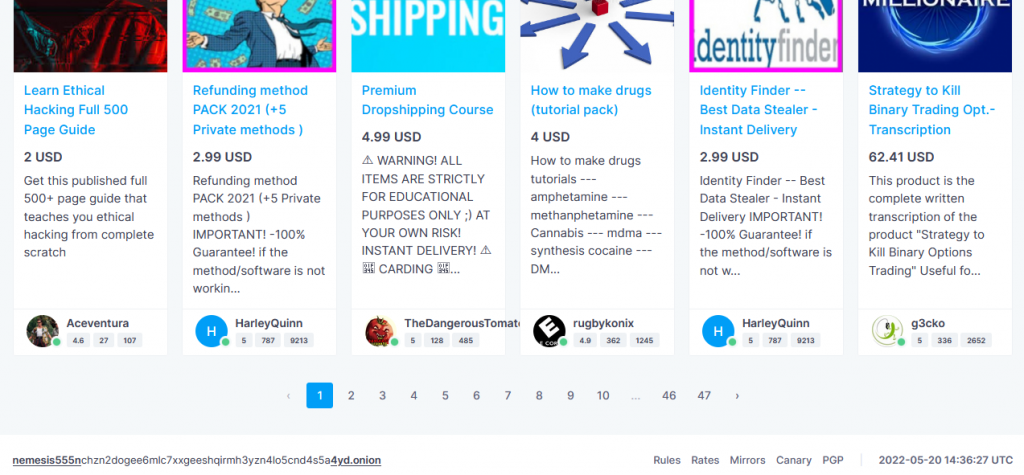Open the Mirrors footer link
Screen dimensions: 1024x475
[748, 460]
